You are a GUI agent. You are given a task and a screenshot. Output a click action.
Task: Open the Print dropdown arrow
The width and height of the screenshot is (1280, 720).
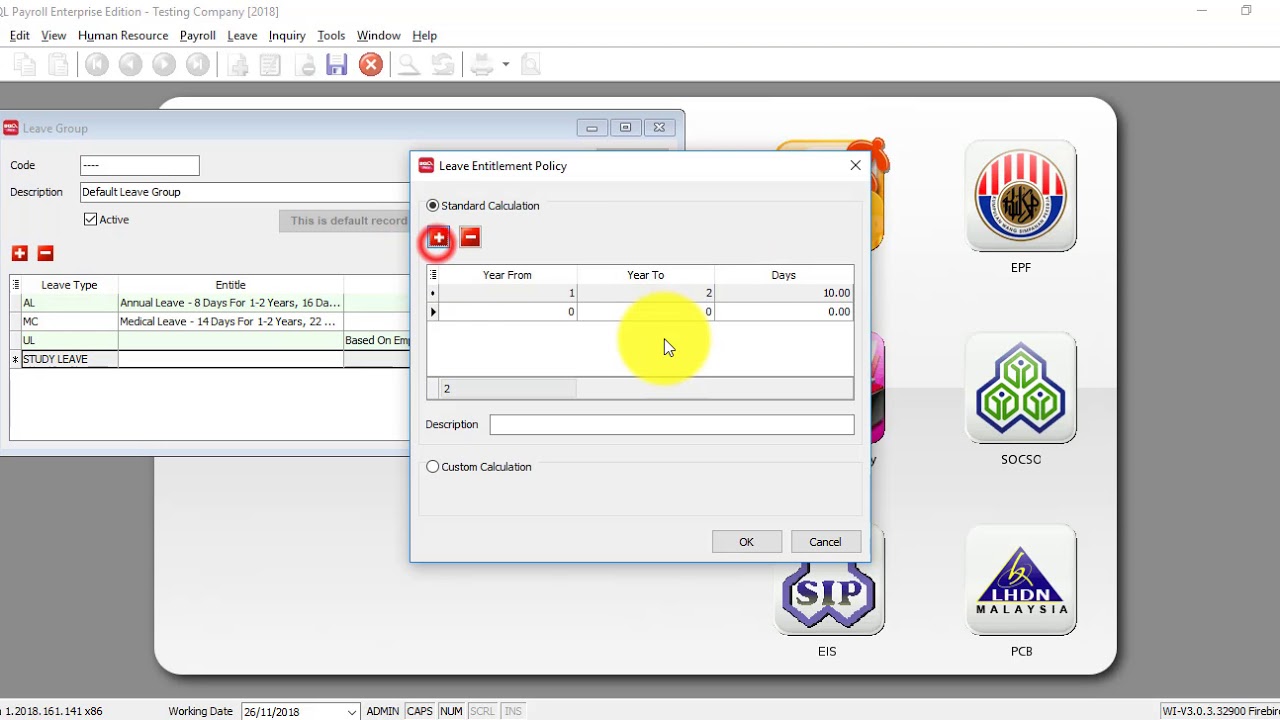(505, 65)
